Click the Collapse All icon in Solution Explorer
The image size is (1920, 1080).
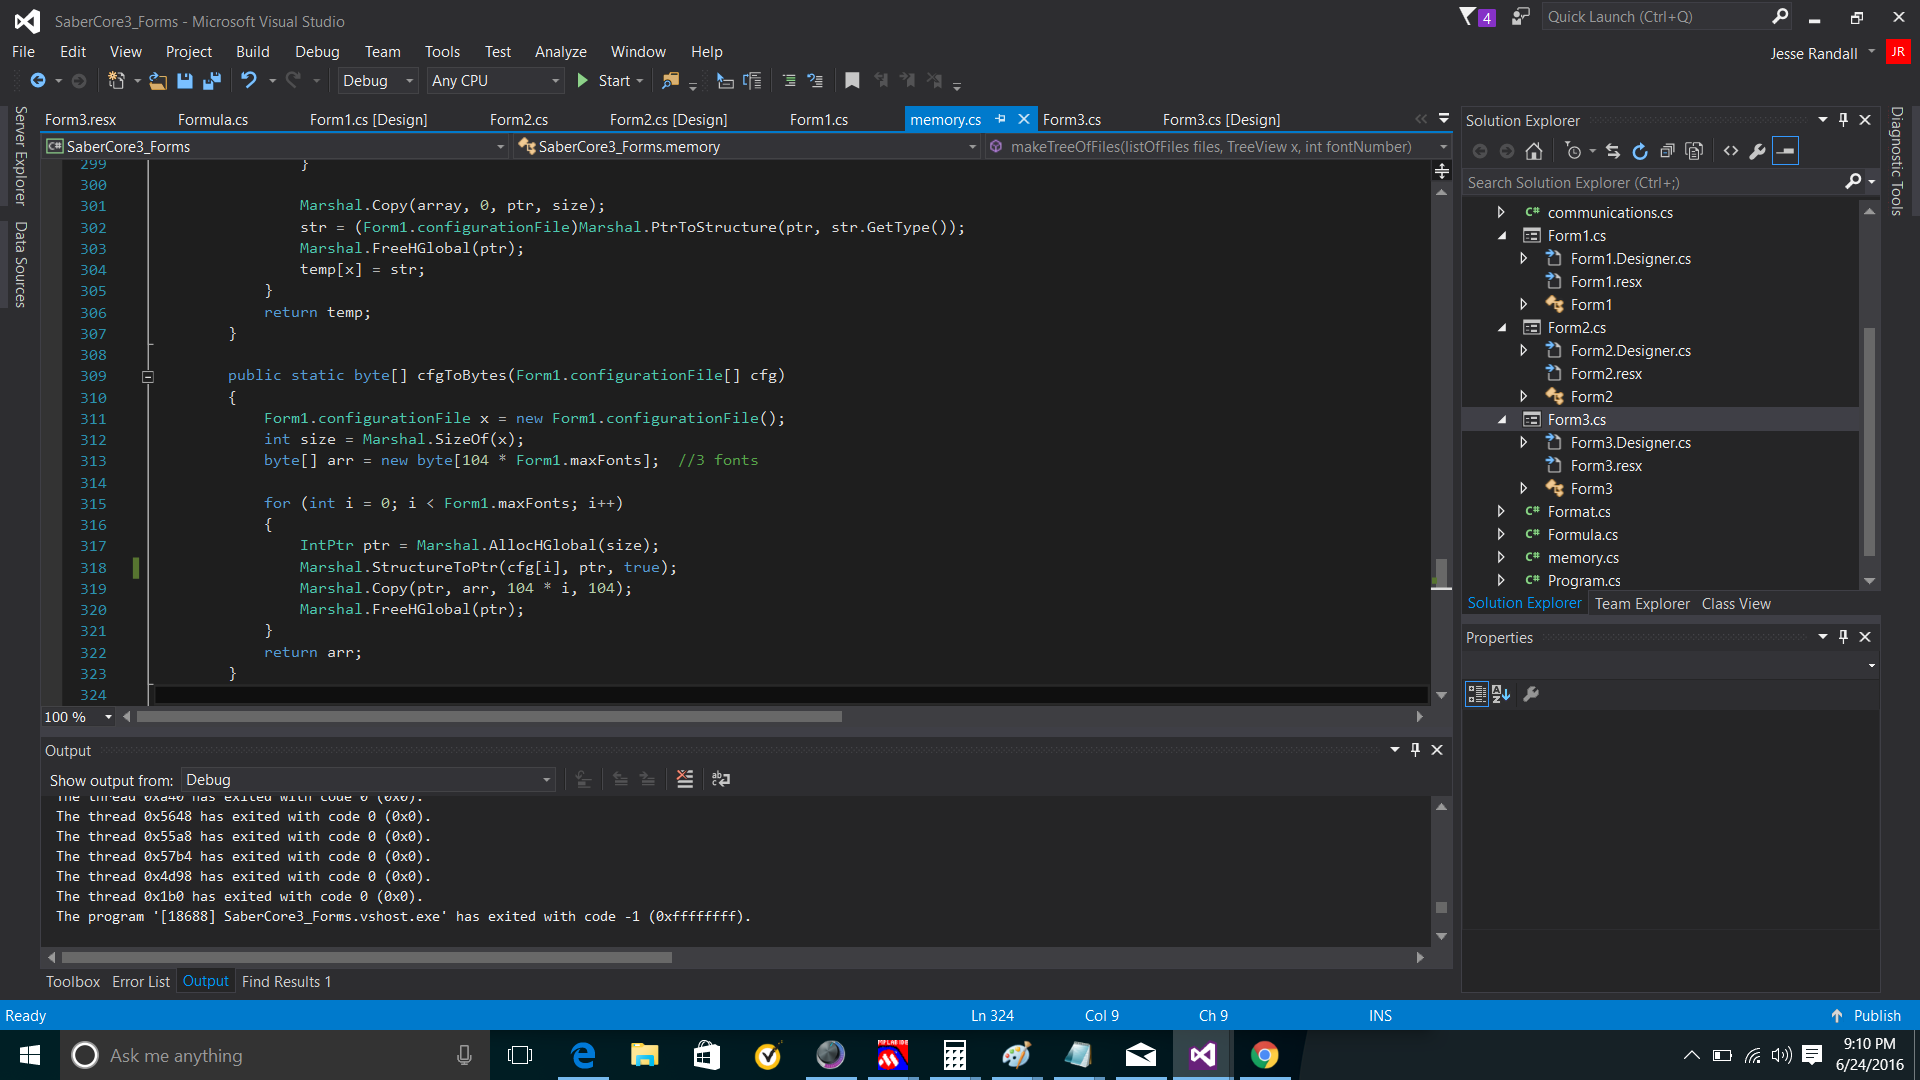tap(1667, 151)
